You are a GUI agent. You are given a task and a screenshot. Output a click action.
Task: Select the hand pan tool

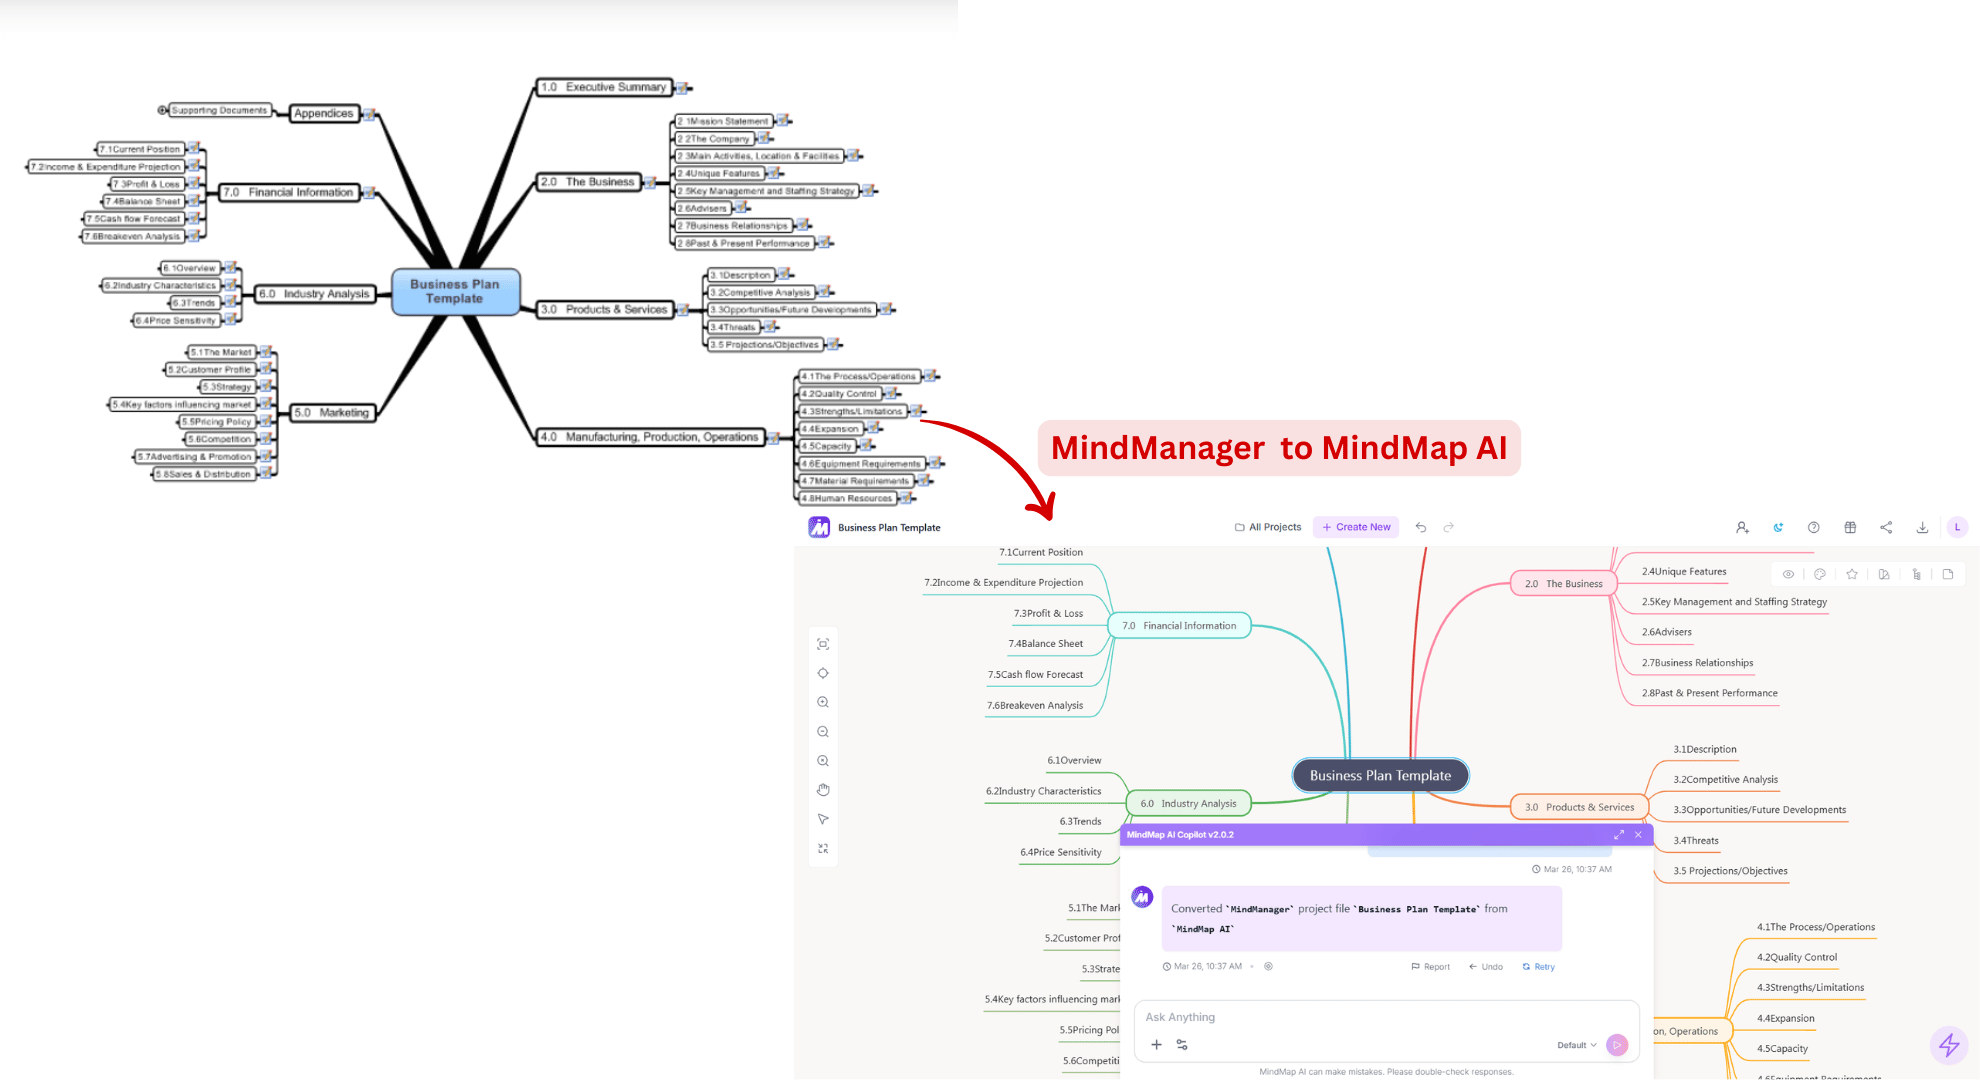(x=823, y=790)
